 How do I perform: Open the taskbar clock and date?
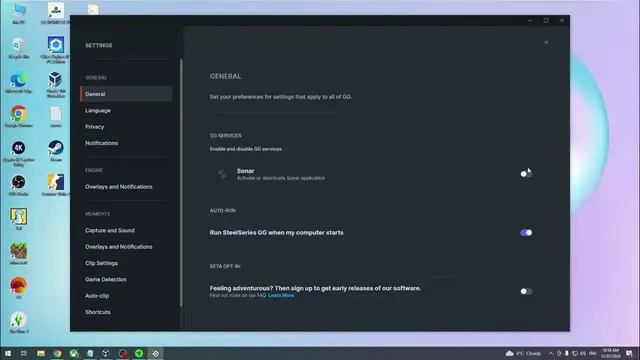tap(611, 353)
